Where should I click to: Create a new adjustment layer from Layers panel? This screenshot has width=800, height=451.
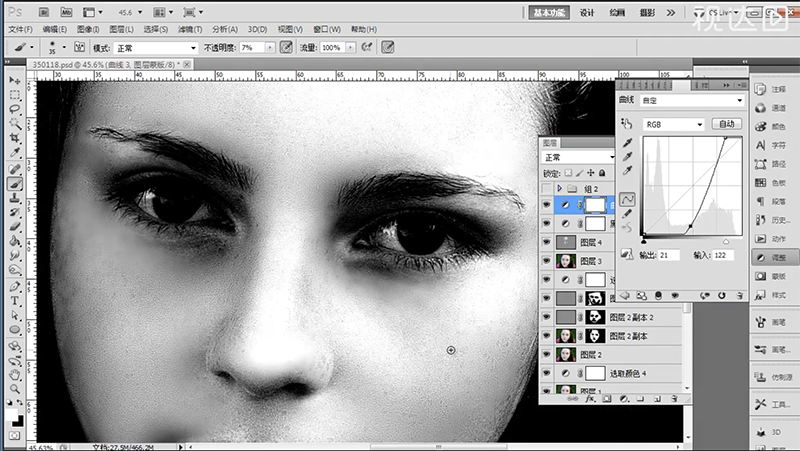624,399
